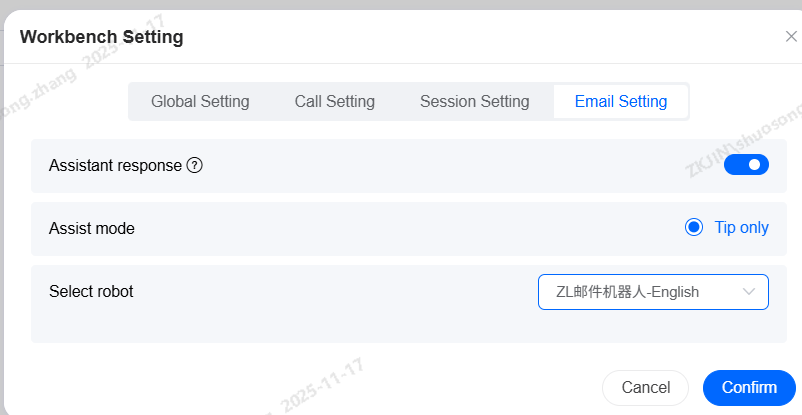
Task: Confirm the workbench settings
Action: tap(749, 388)
